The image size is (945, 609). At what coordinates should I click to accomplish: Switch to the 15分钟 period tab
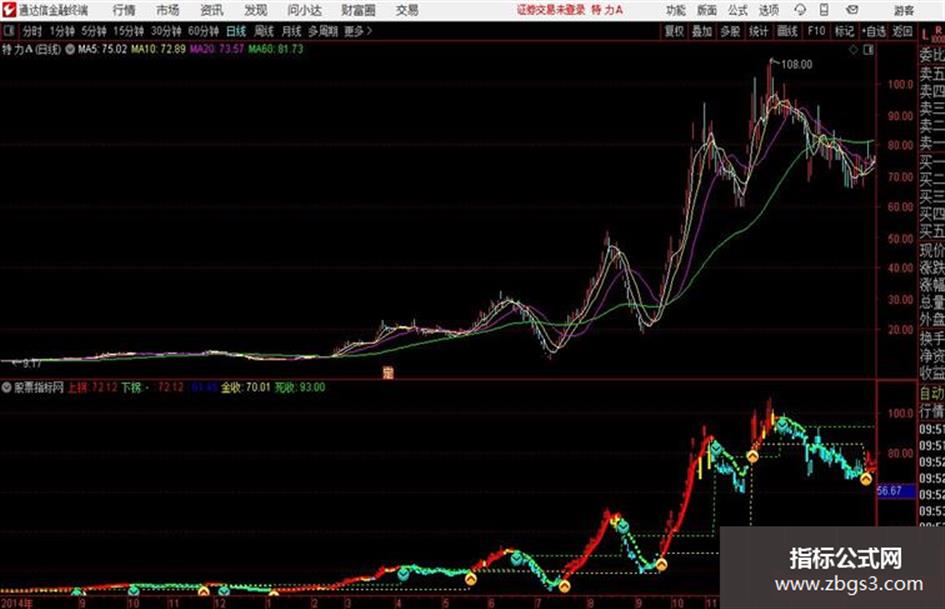128,31
